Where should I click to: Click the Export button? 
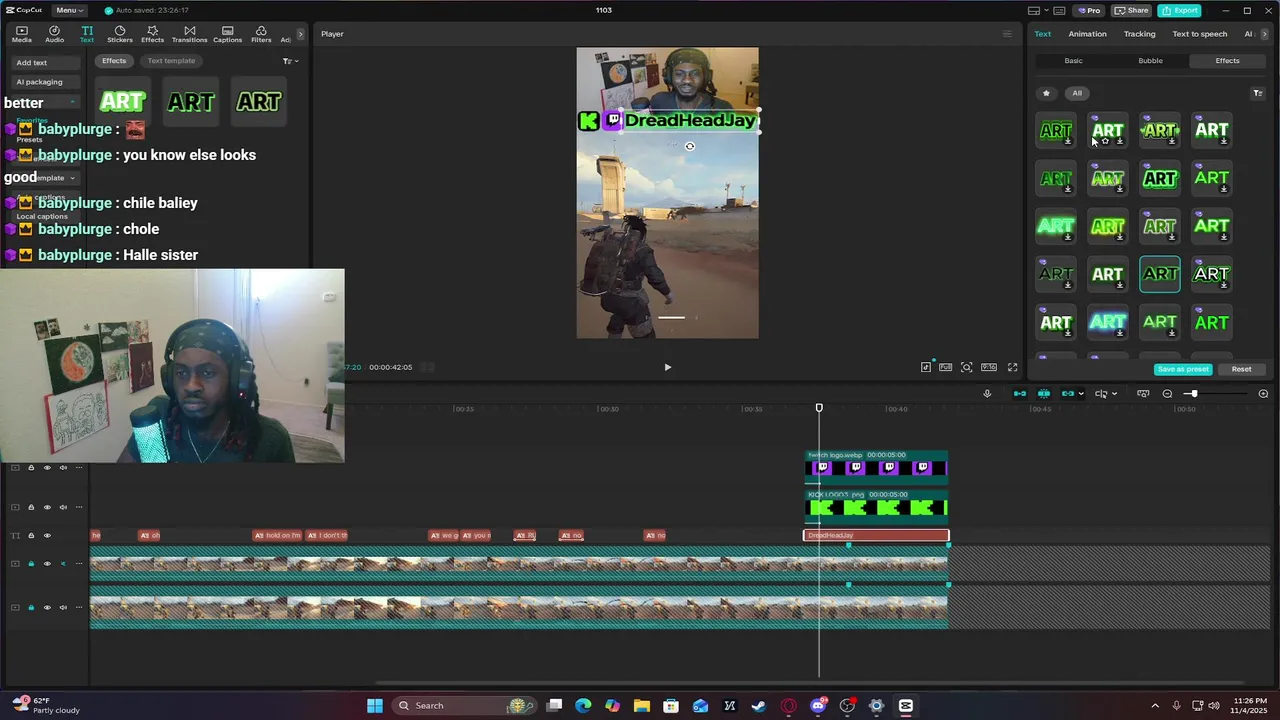1180,10
